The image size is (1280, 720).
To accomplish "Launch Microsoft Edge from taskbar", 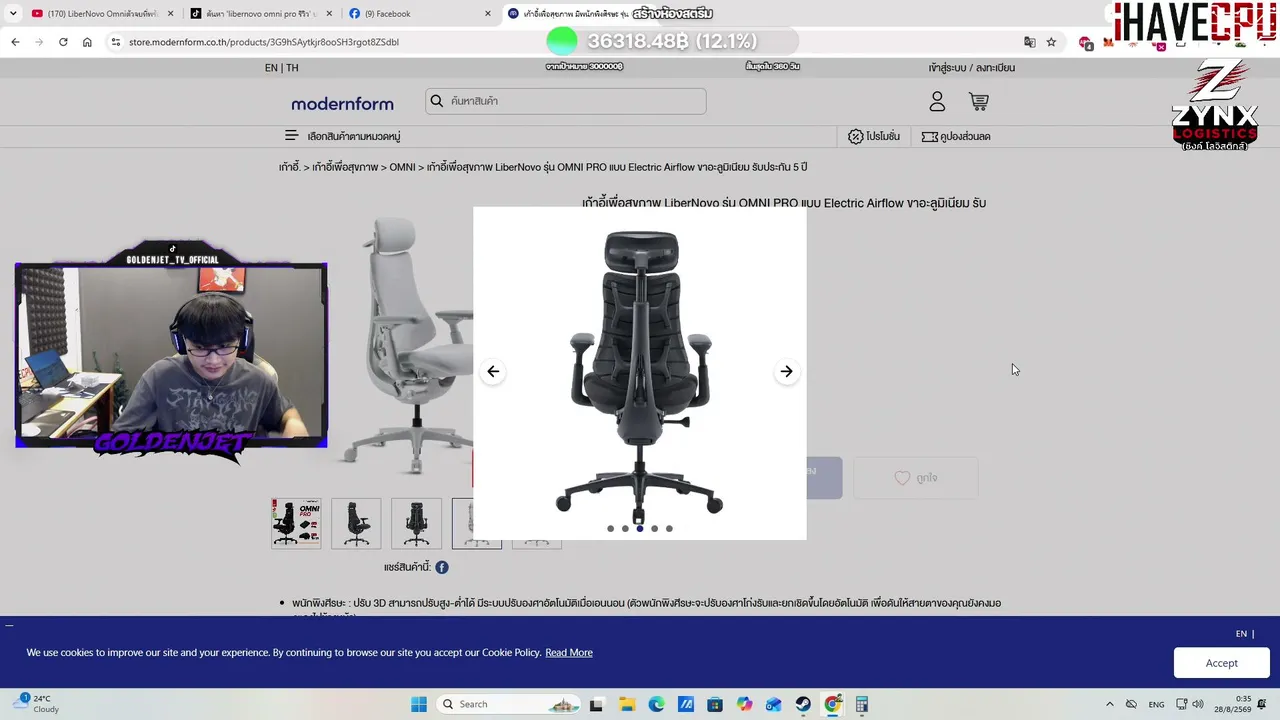I will [656, 704].
